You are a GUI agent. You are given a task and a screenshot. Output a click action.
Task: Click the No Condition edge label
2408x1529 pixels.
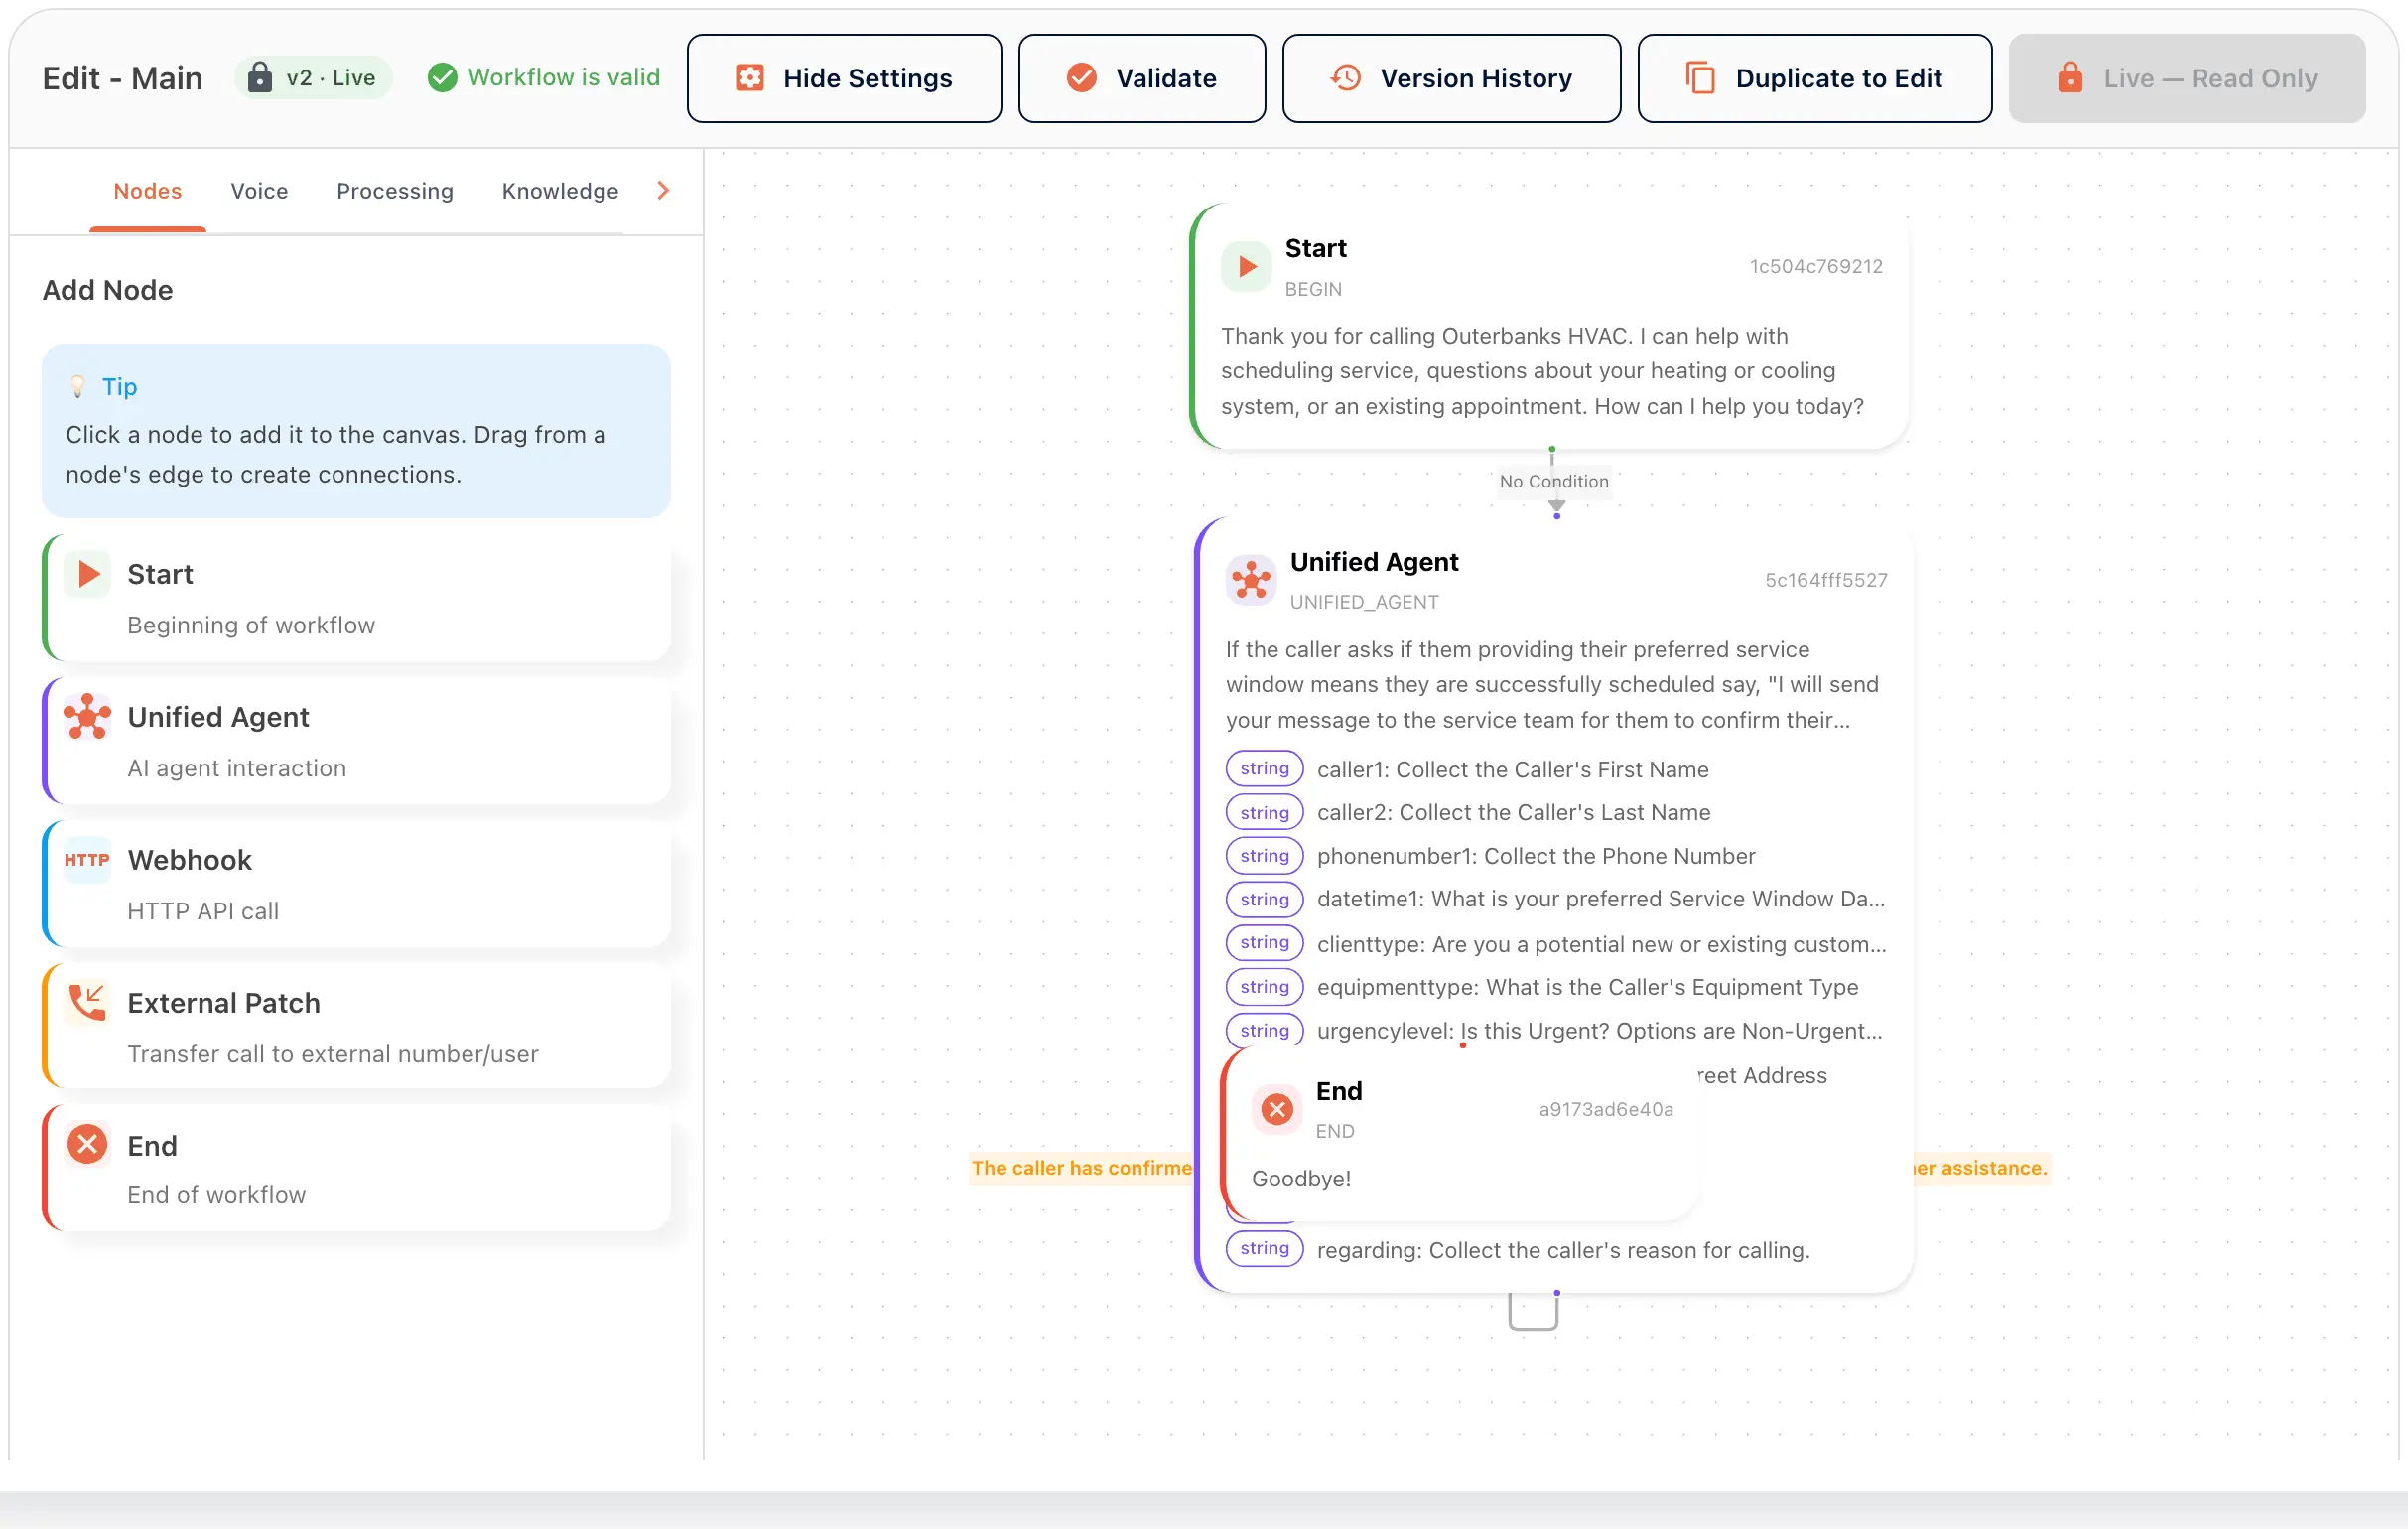1554,481
